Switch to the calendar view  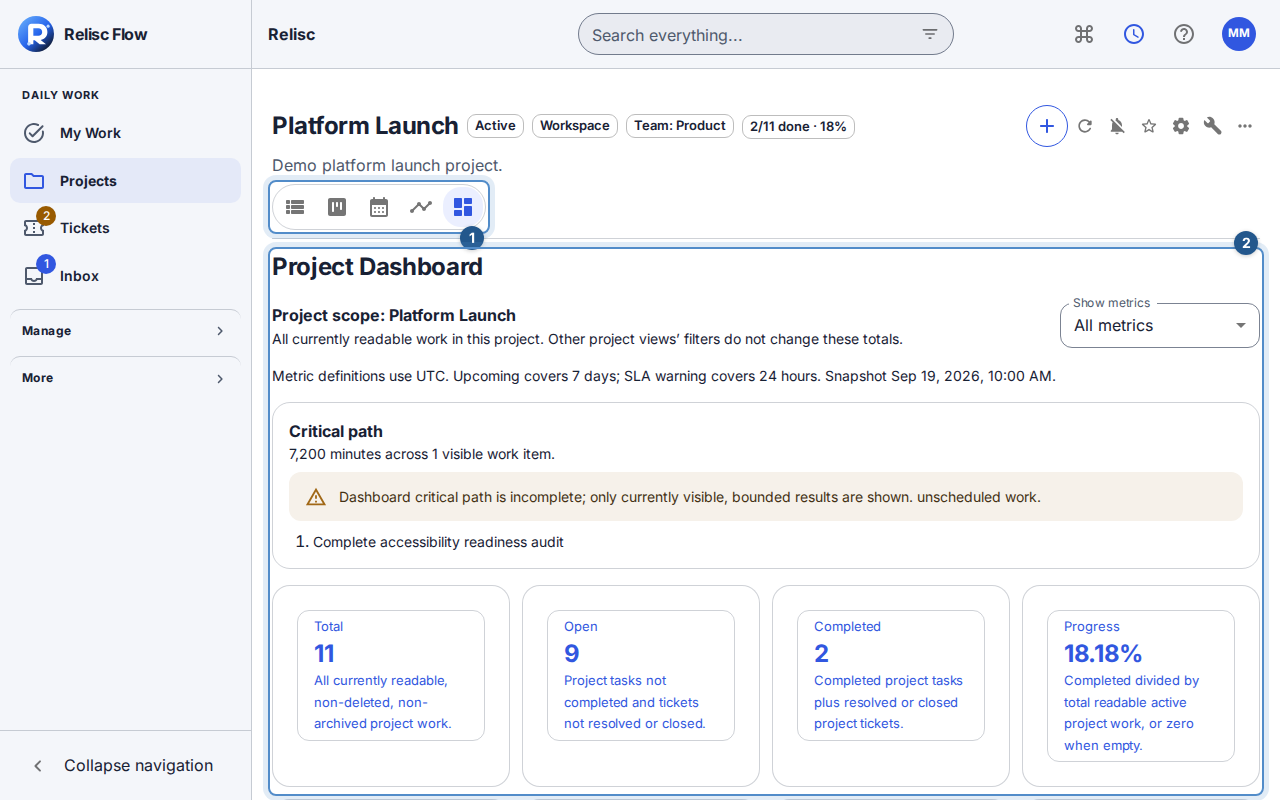click(379, 207)
